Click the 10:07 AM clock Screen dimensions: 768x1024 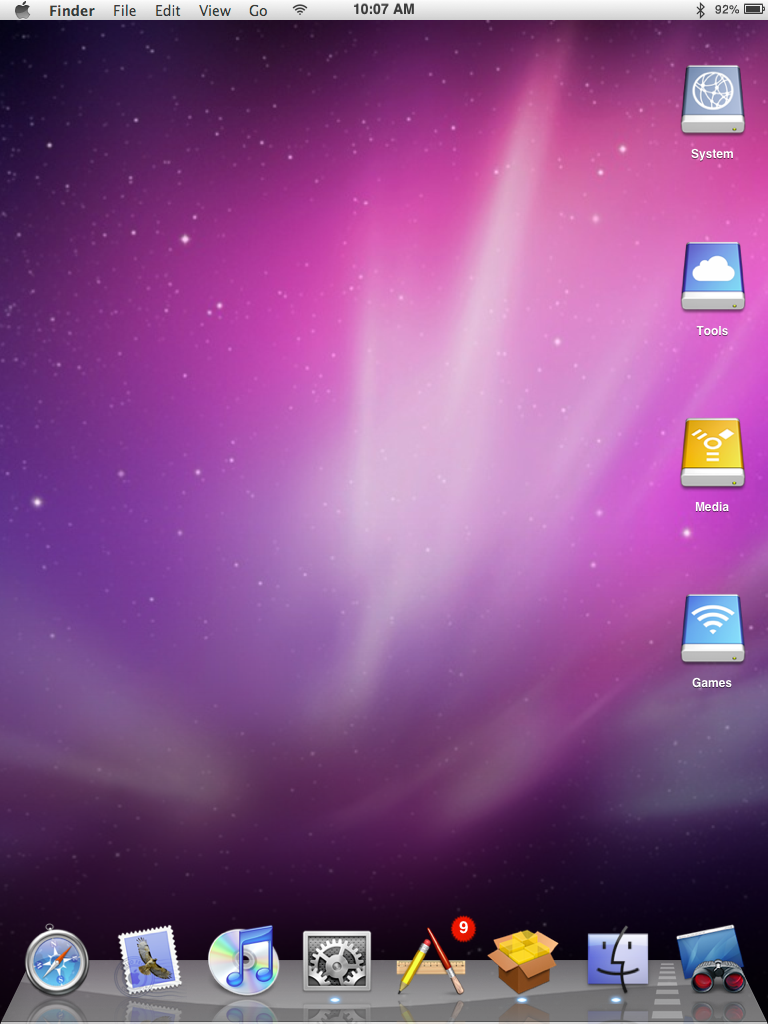tap(384, 9)
